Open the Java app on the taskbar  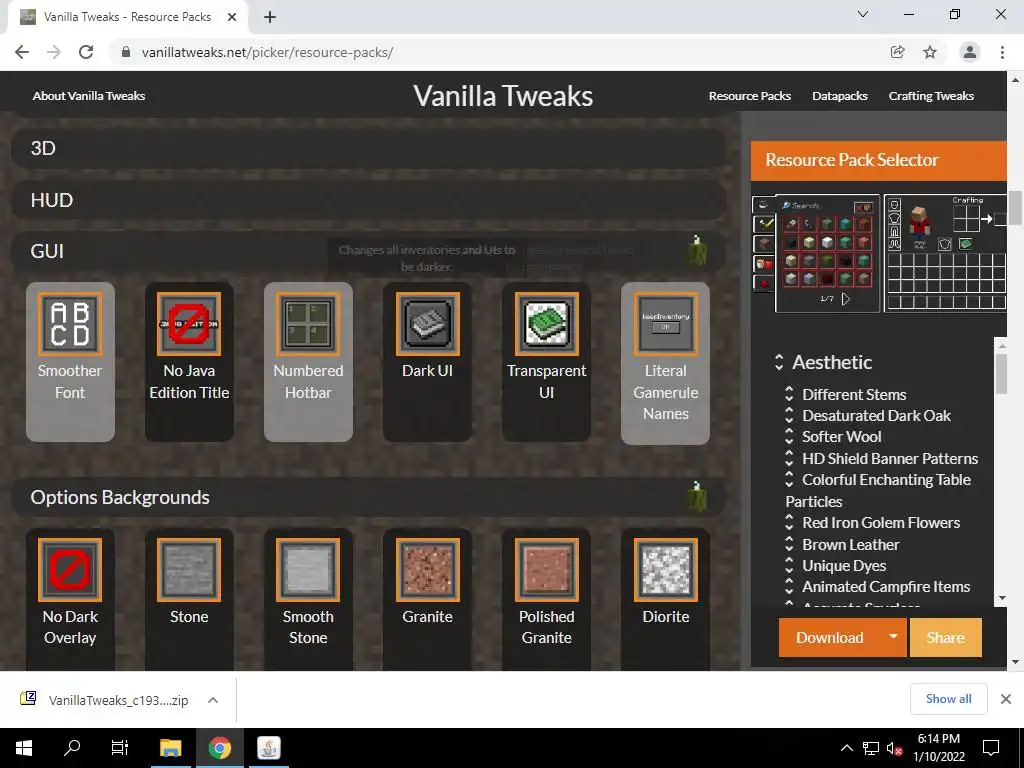point(268,748)
